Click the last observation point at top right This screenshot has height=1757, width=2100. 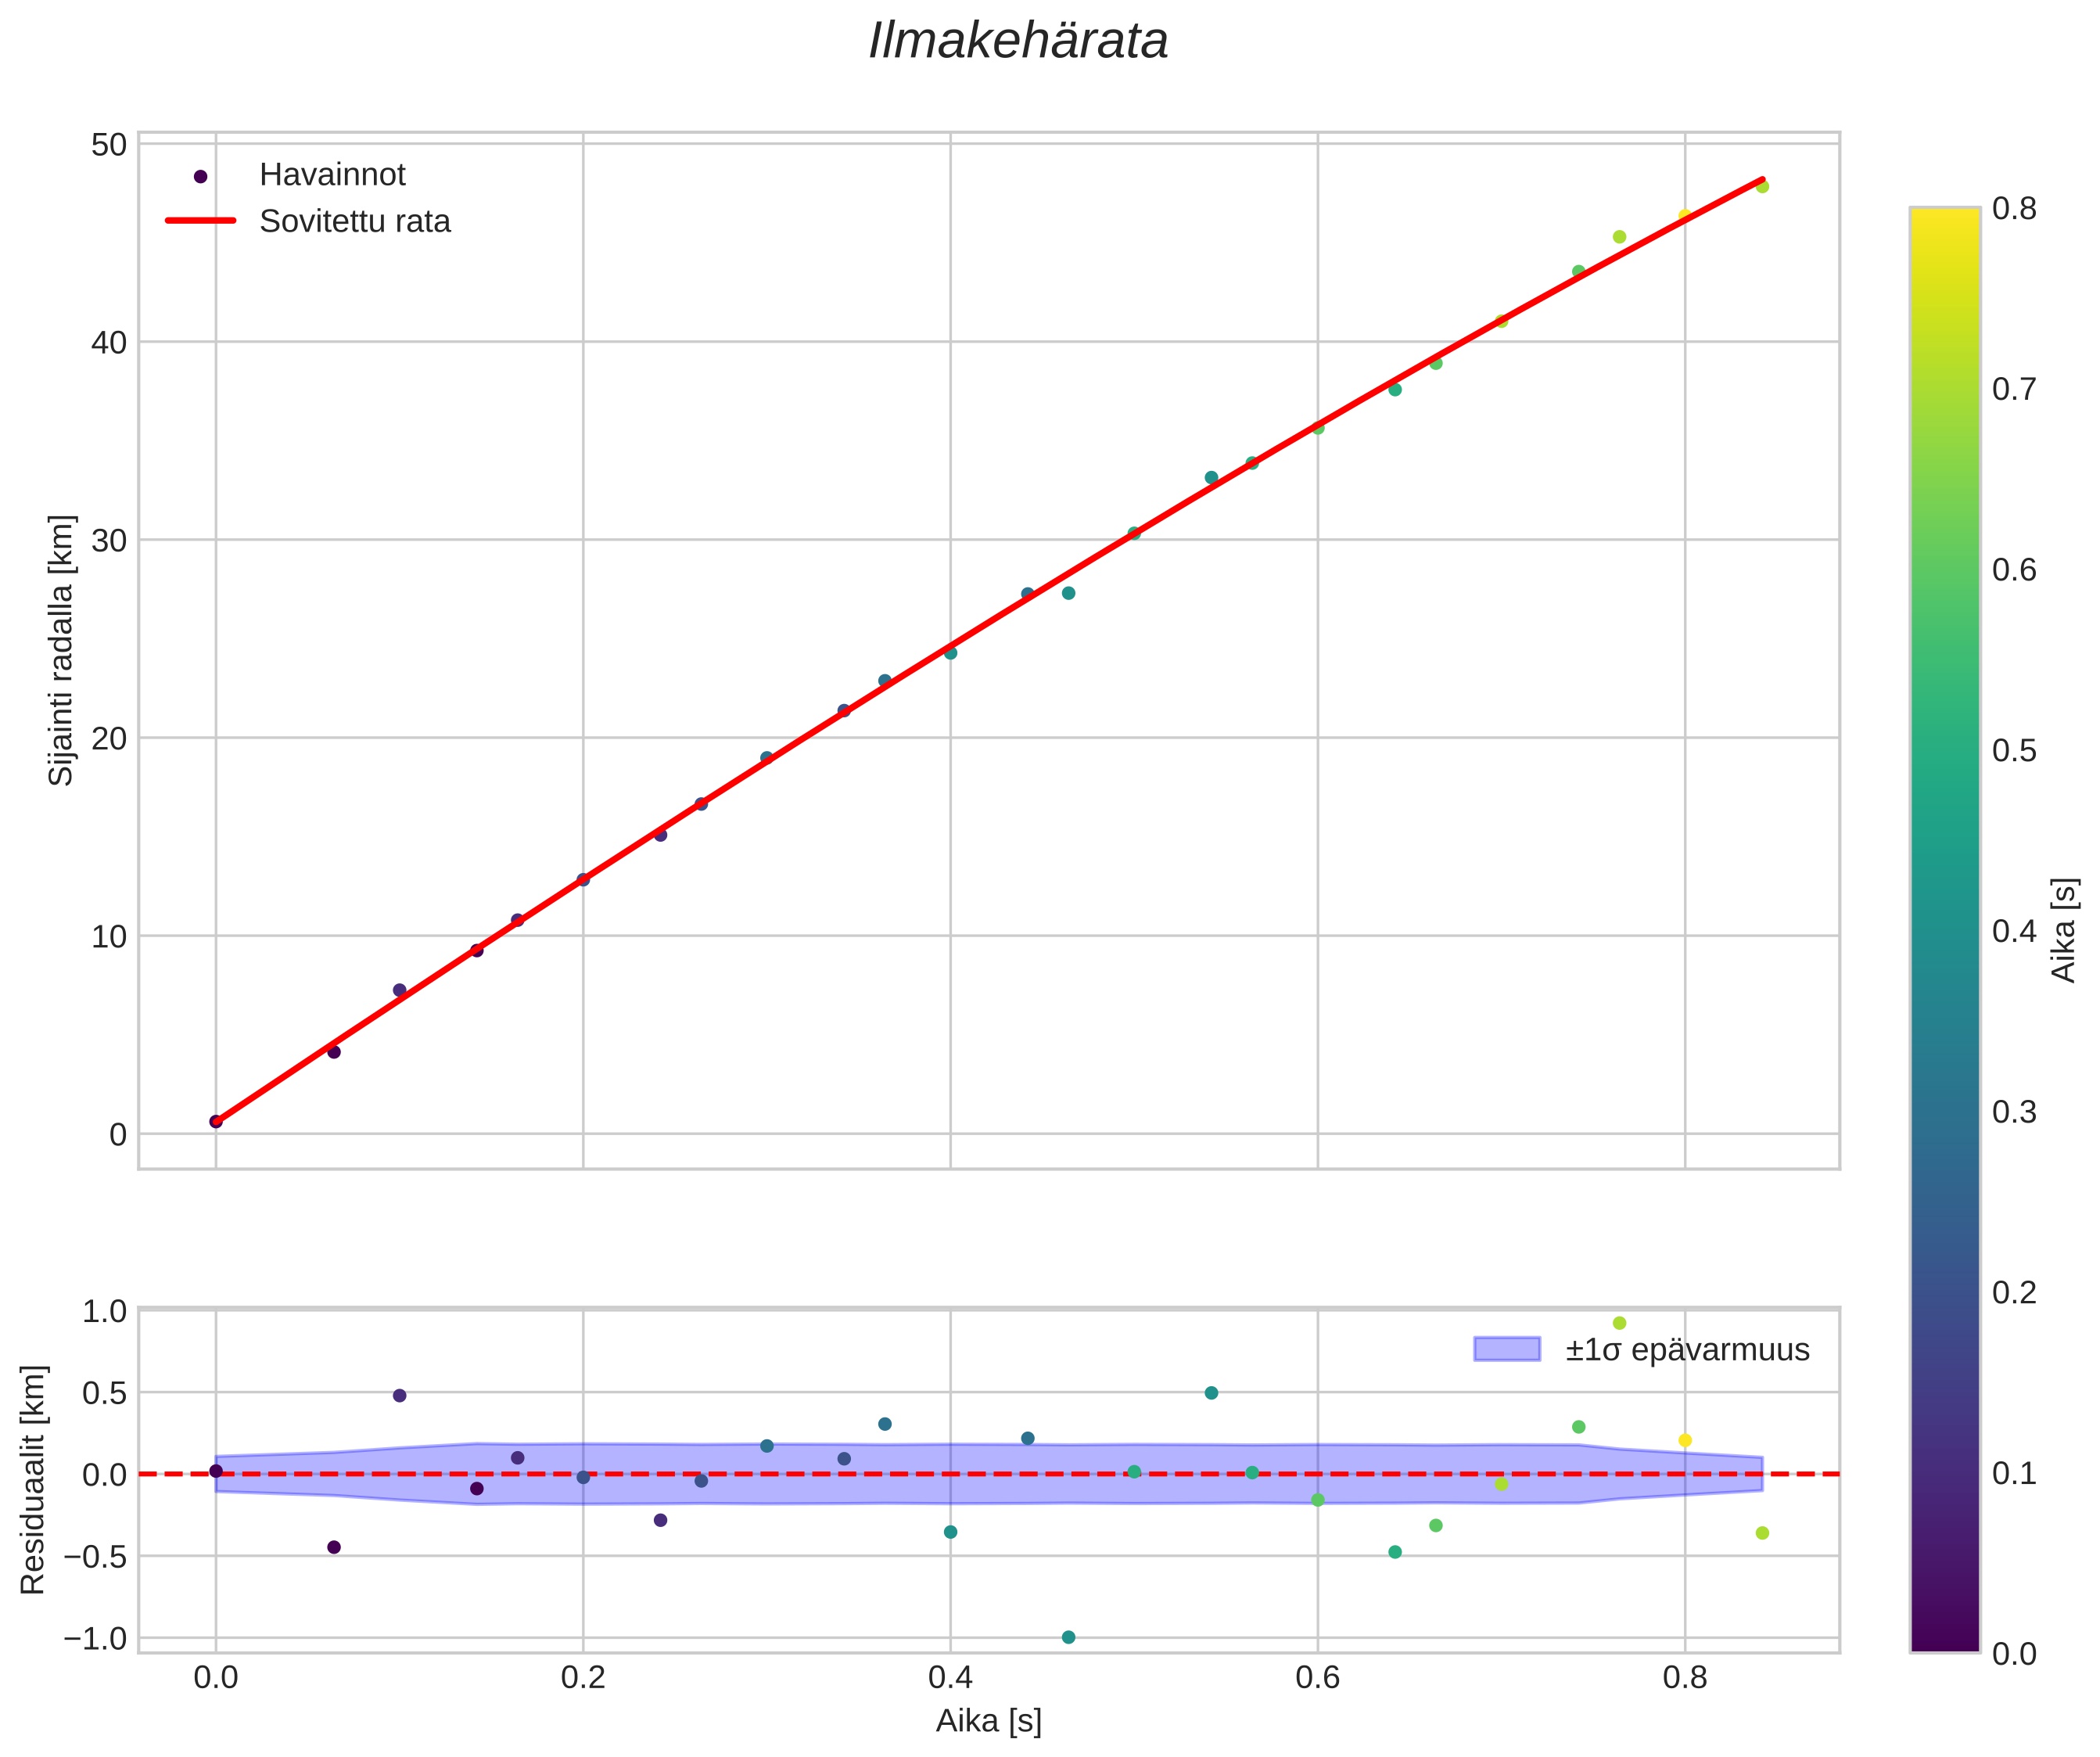(x=1762, y=186)
